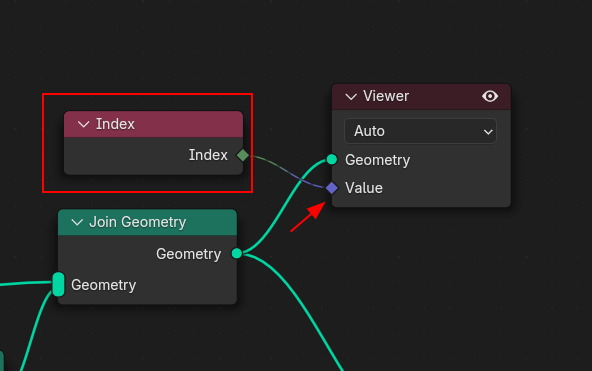Click the Viewer Geometry input socket

tap(332, 160)
